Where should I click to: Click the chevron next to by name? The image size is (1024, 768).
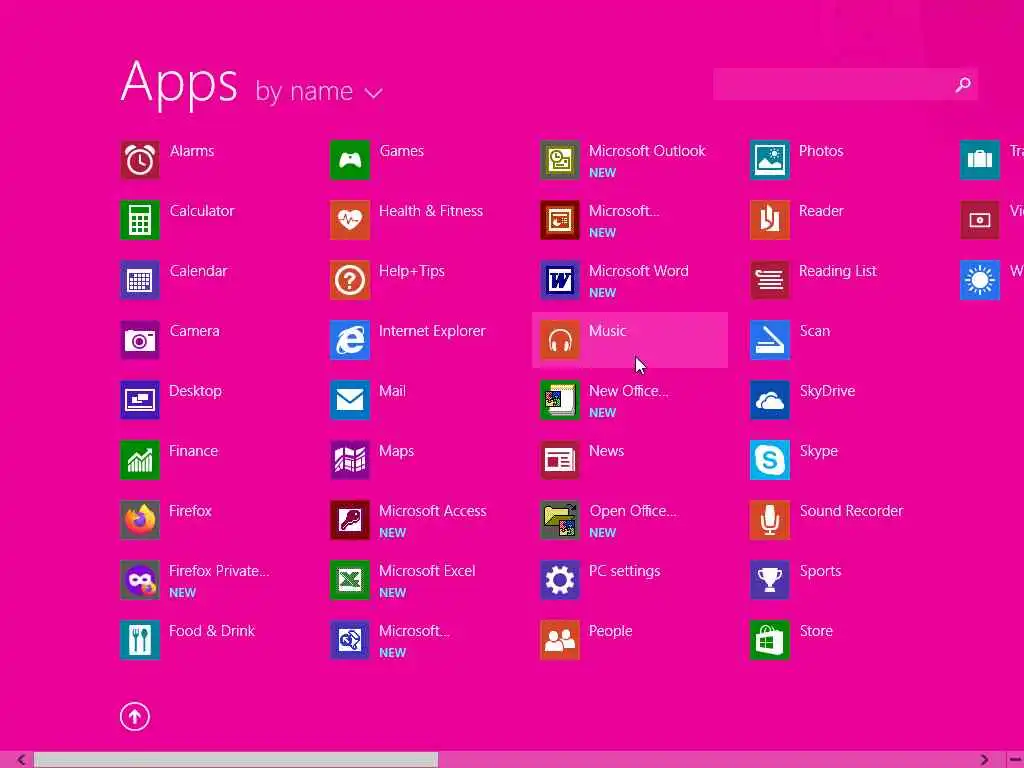coord(374,93)
